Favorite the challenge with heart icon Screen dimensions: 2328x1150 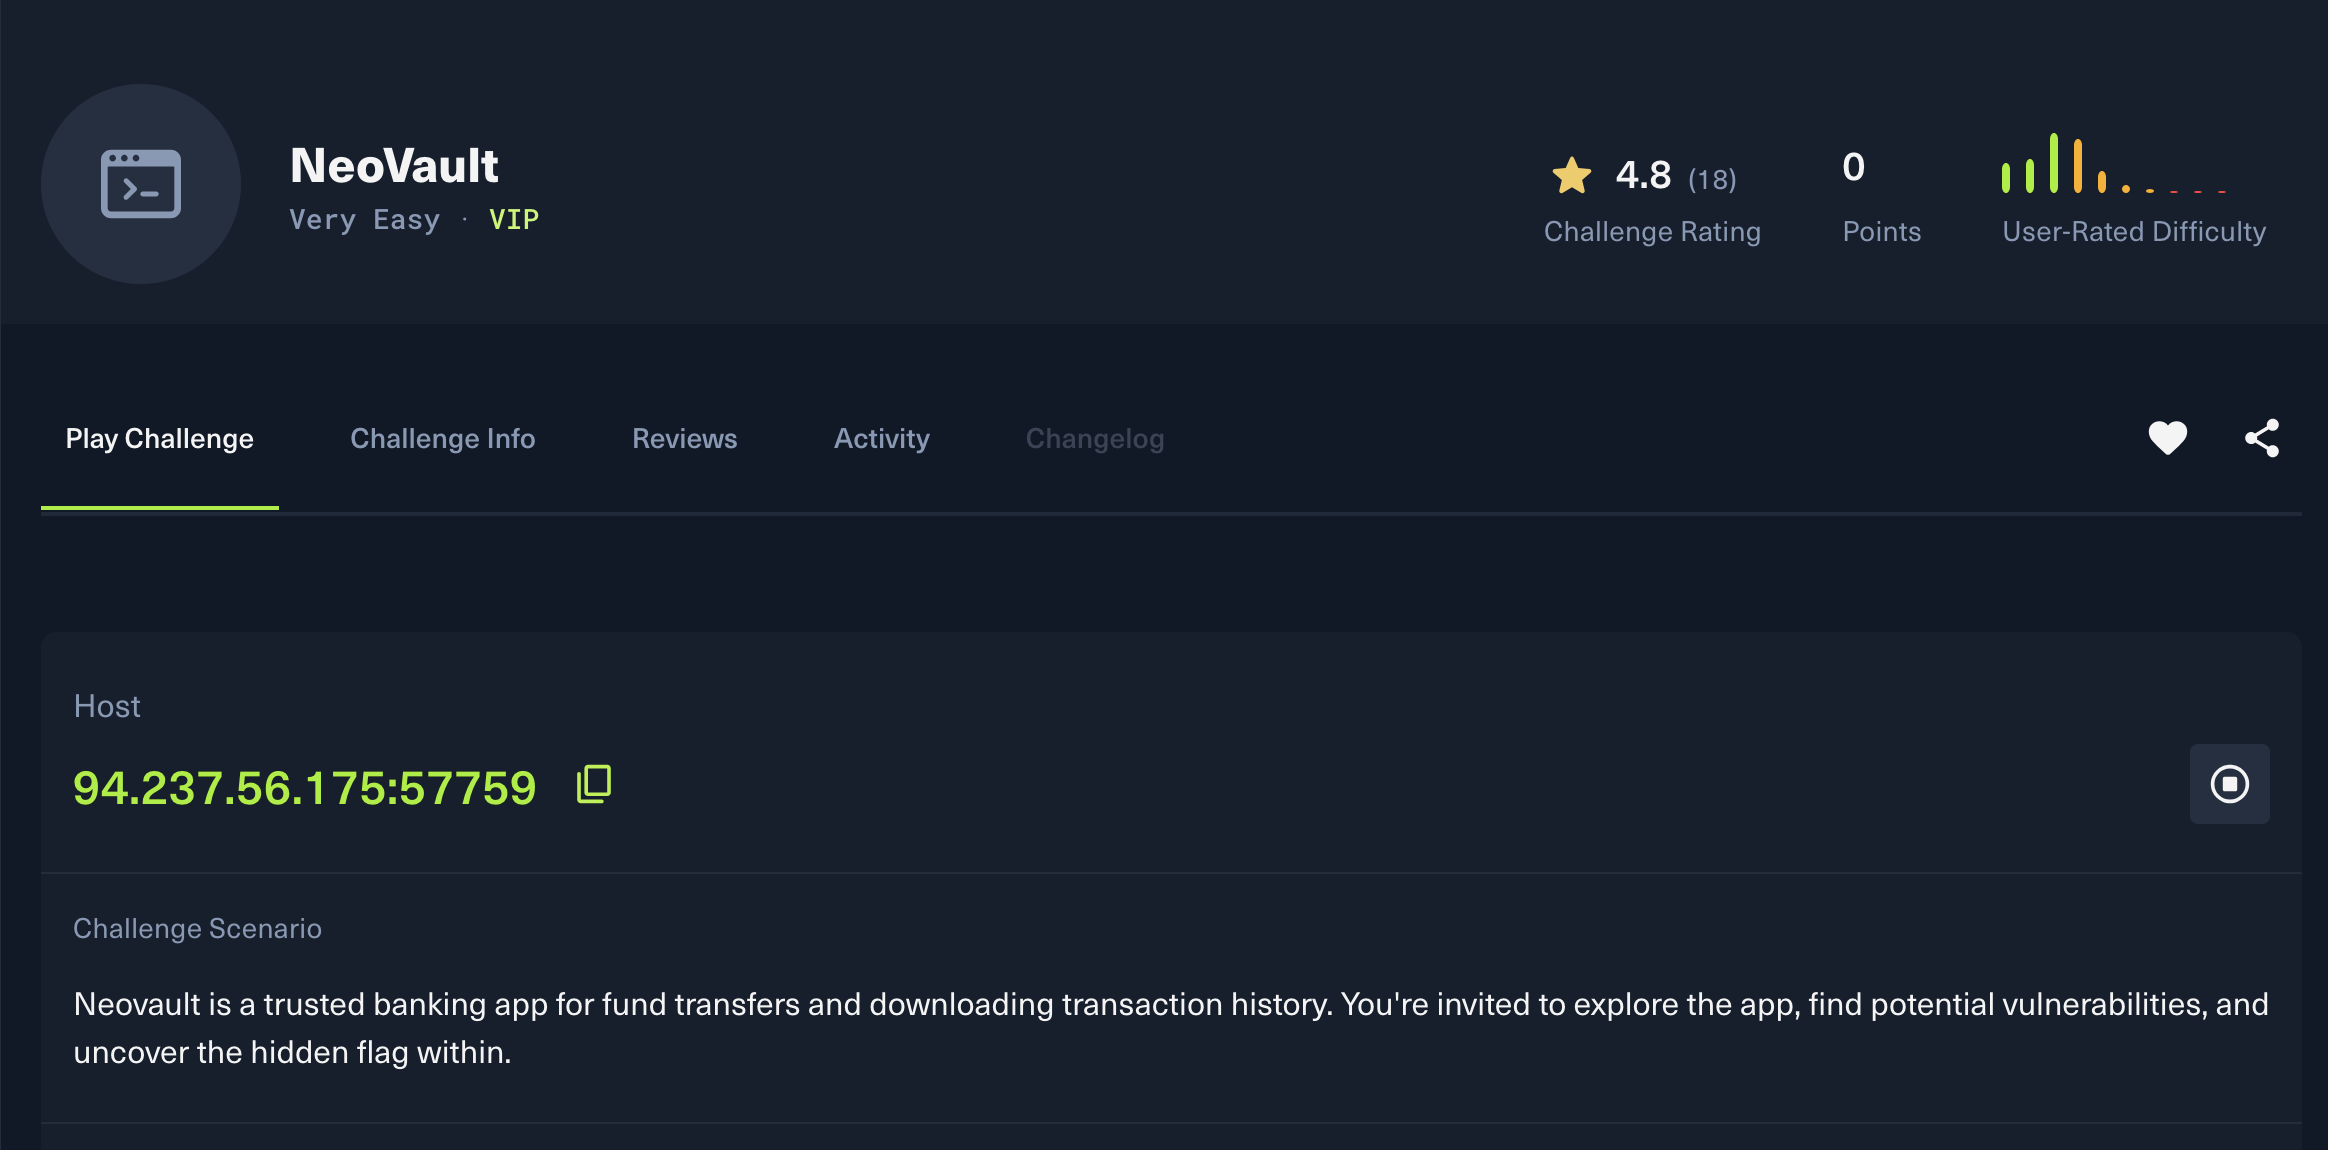pos(2167,438)
